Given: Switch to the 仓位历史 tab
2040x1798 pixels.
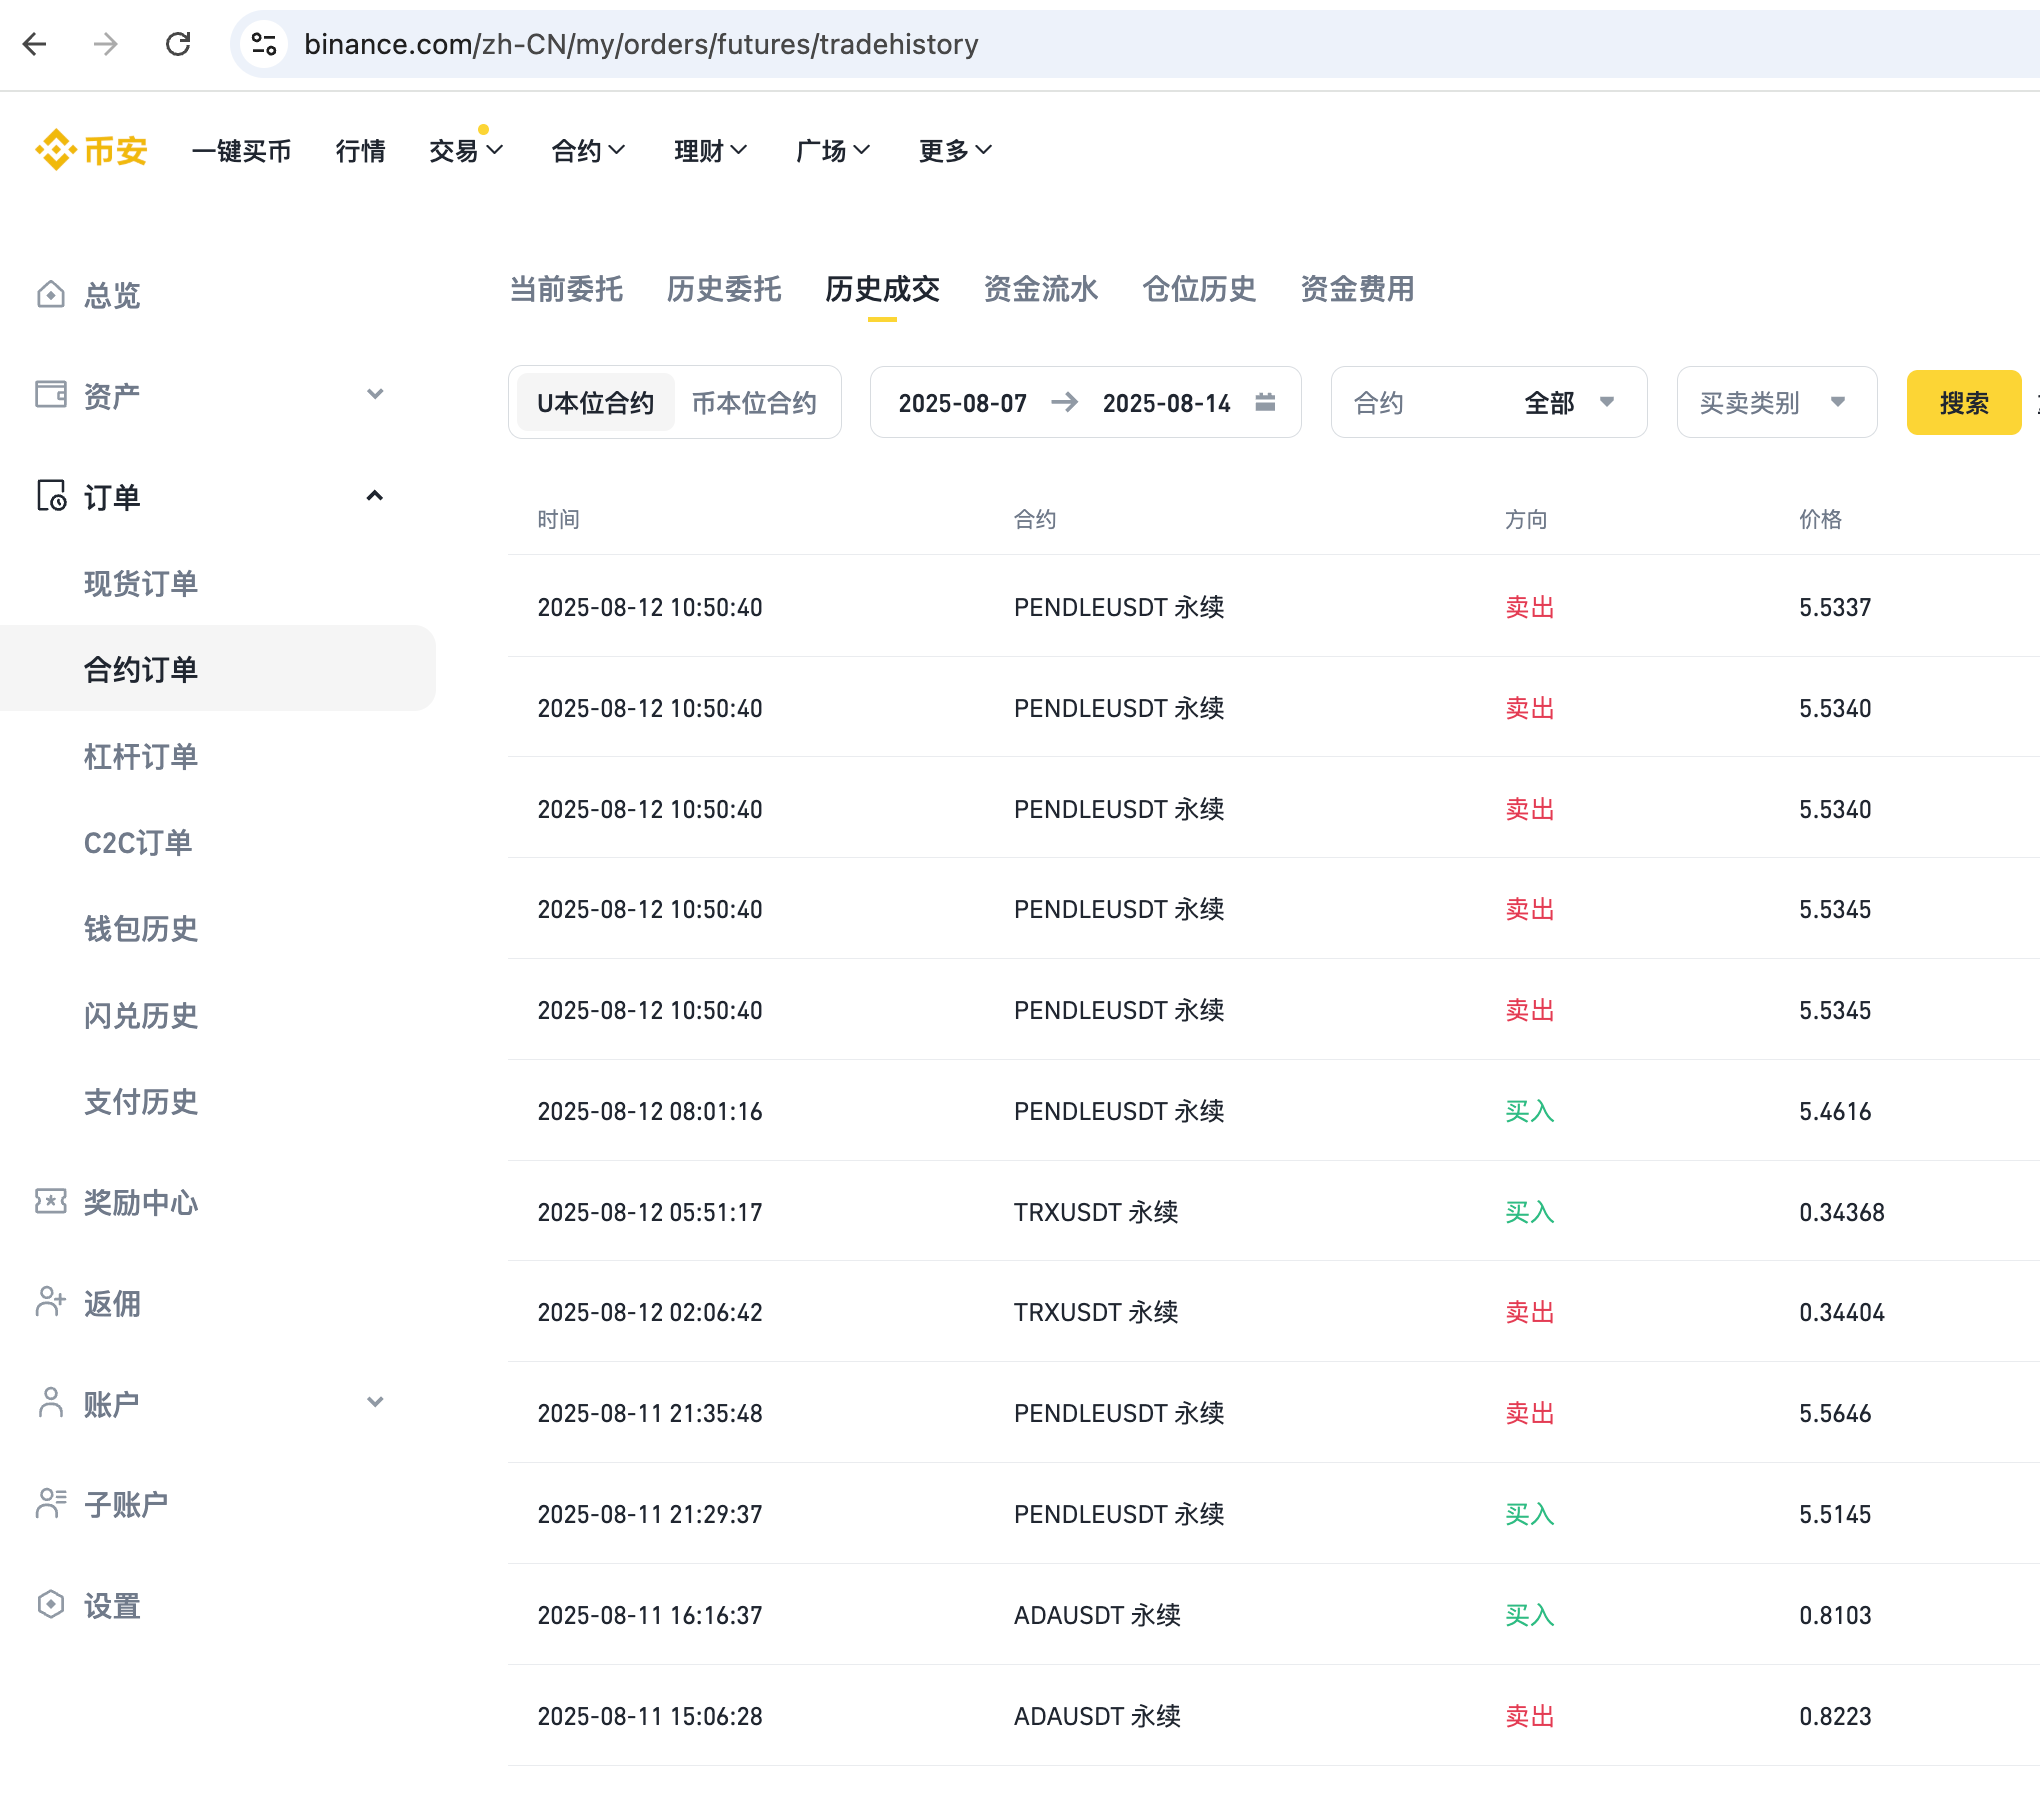Looking at the screenshot, I should tap(1199, 290).
